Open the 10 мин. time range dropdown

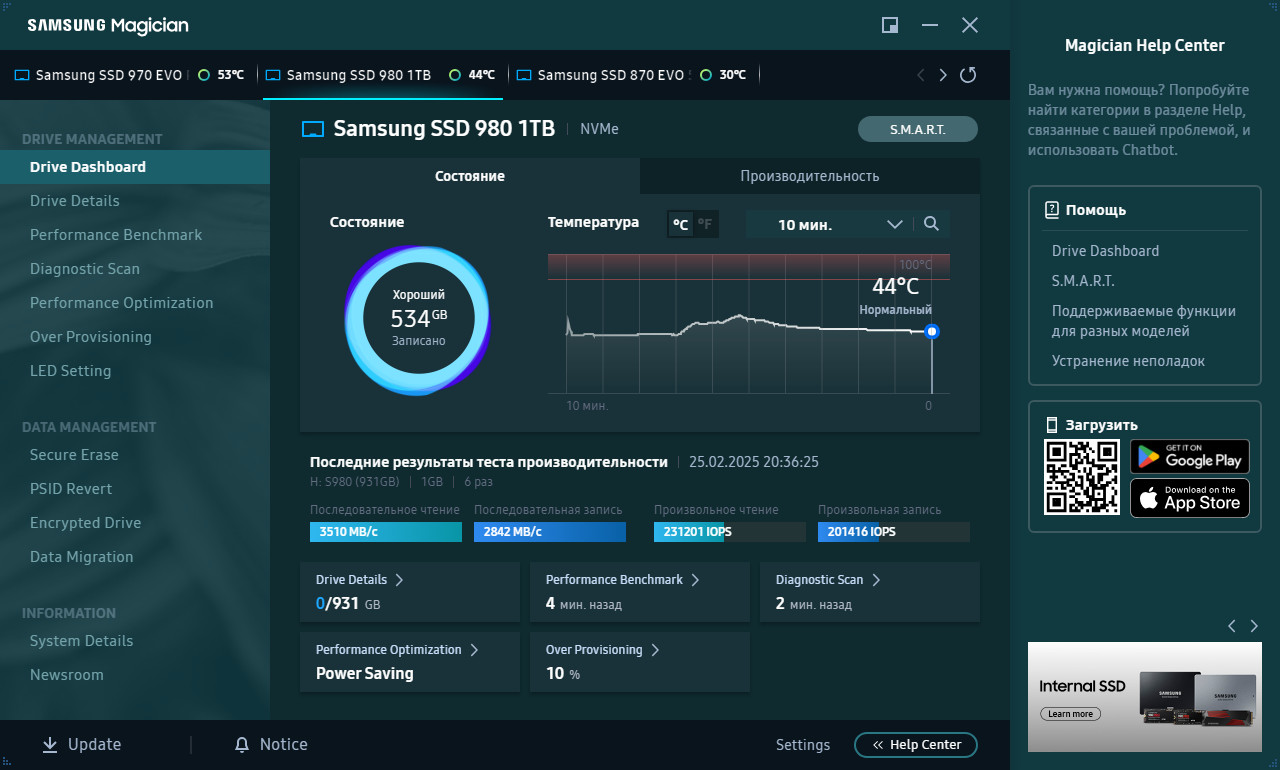(830, 224)
